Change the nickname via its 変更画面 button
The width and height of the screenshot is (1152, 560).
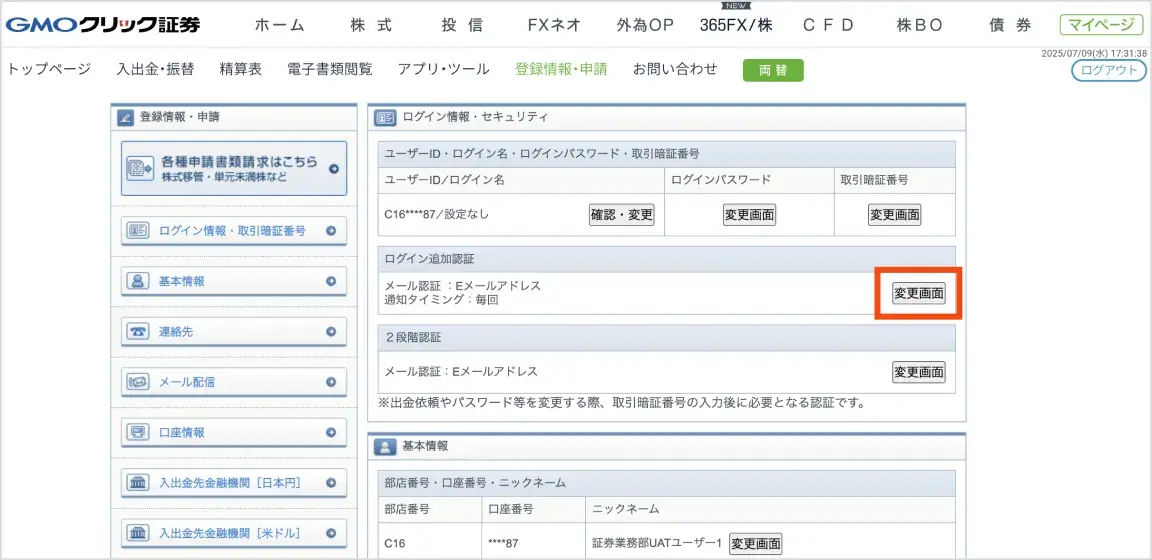coord(755,544)
